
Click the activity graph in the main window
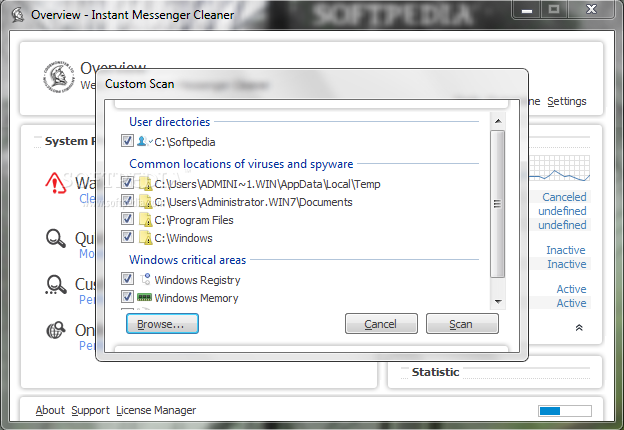(x=560, y=168)
